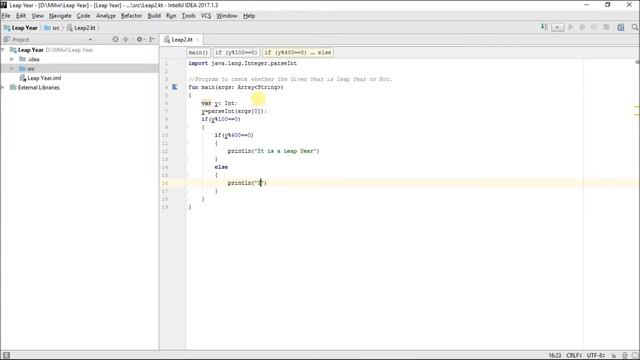The image size is (640, 360).
Task: Click the Debug bug icon in toolbar
Action: click(x=582, y=27)
